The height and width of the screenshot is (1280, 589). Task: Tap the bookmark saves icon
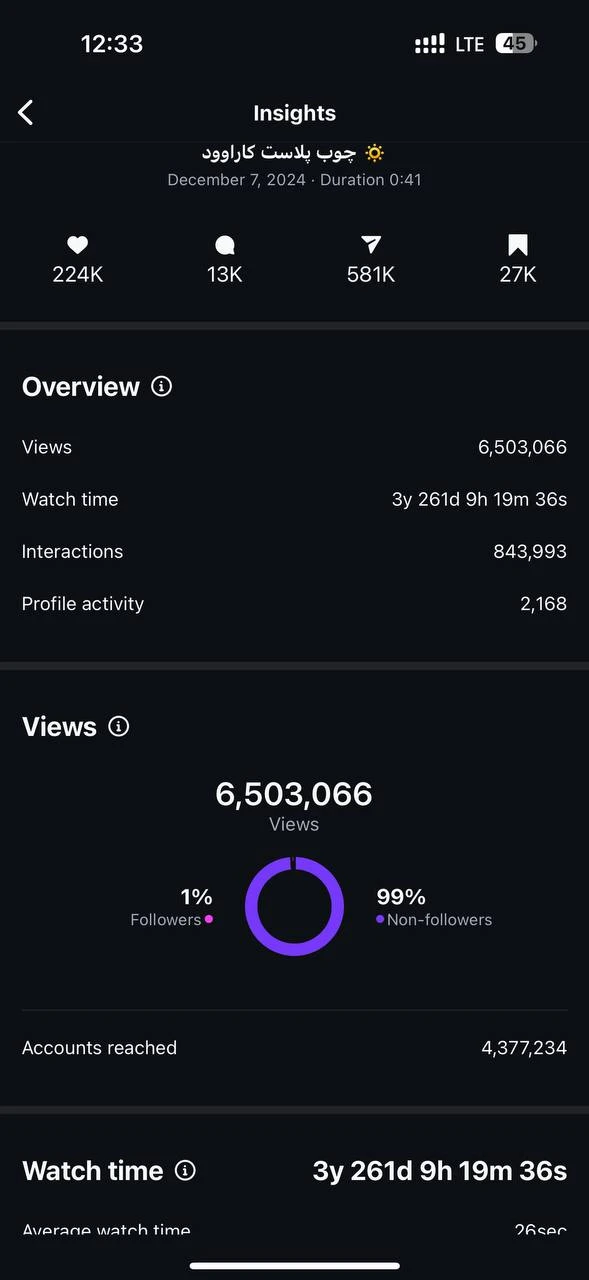(518, 245)
